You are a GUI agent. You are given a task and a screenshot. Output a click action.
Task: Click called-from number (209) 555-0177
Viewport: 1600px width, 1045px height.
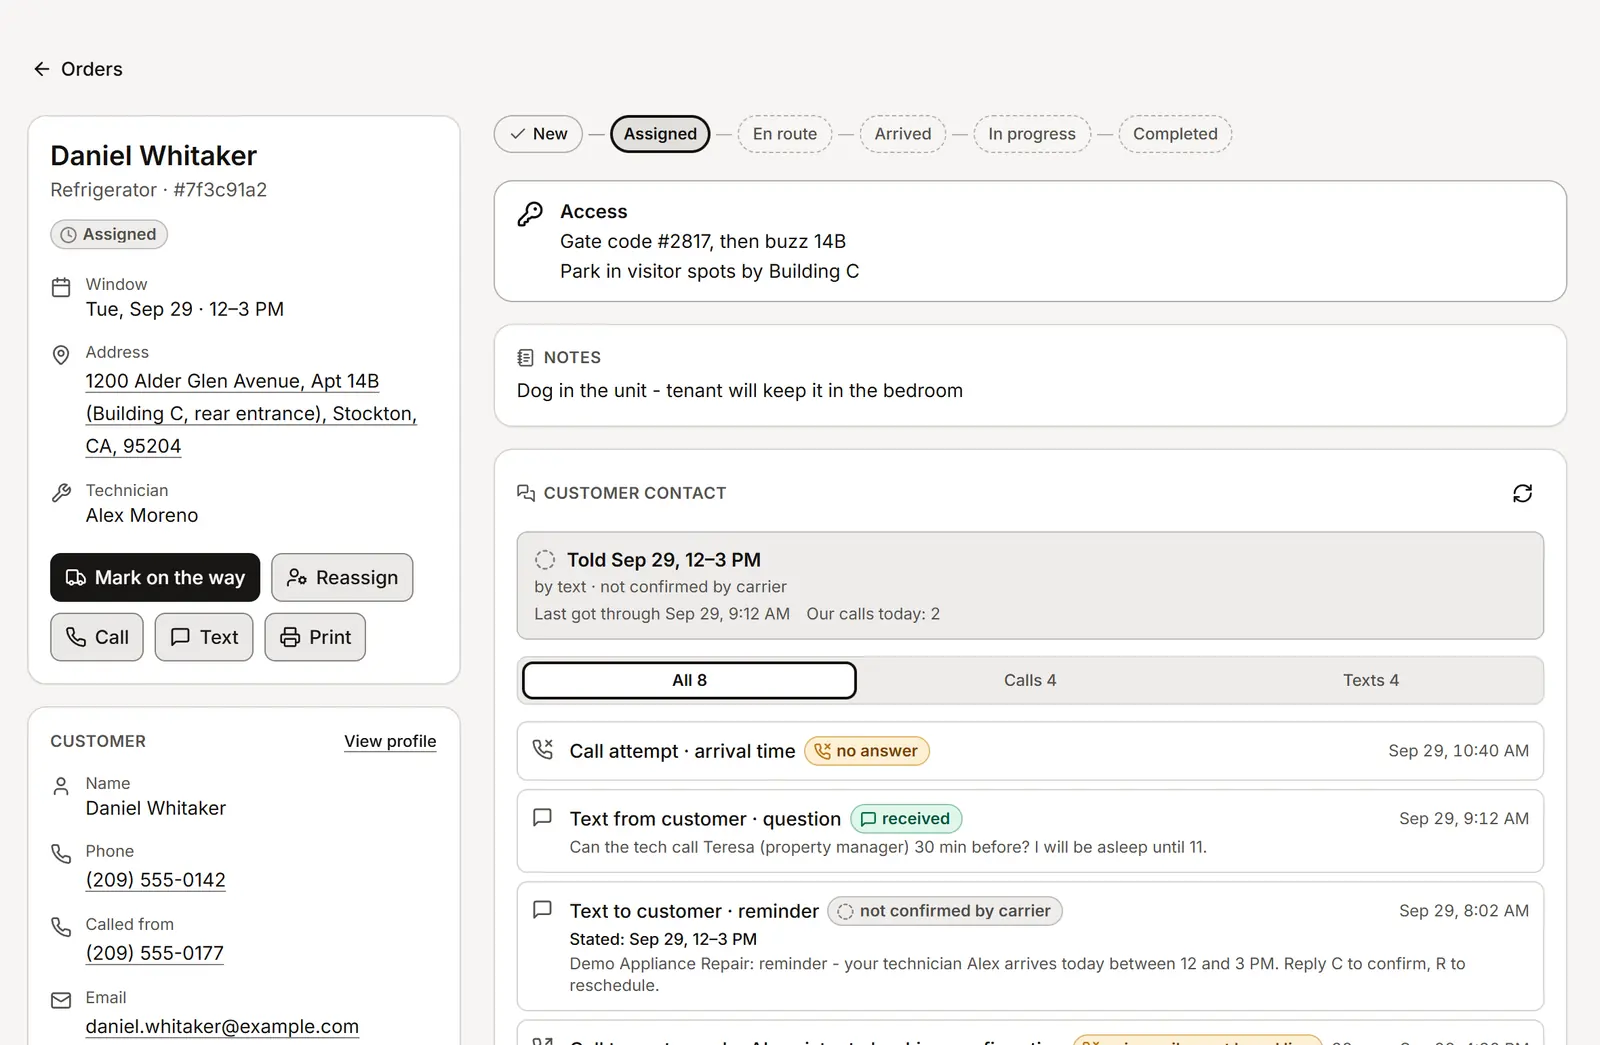(155, 953)
